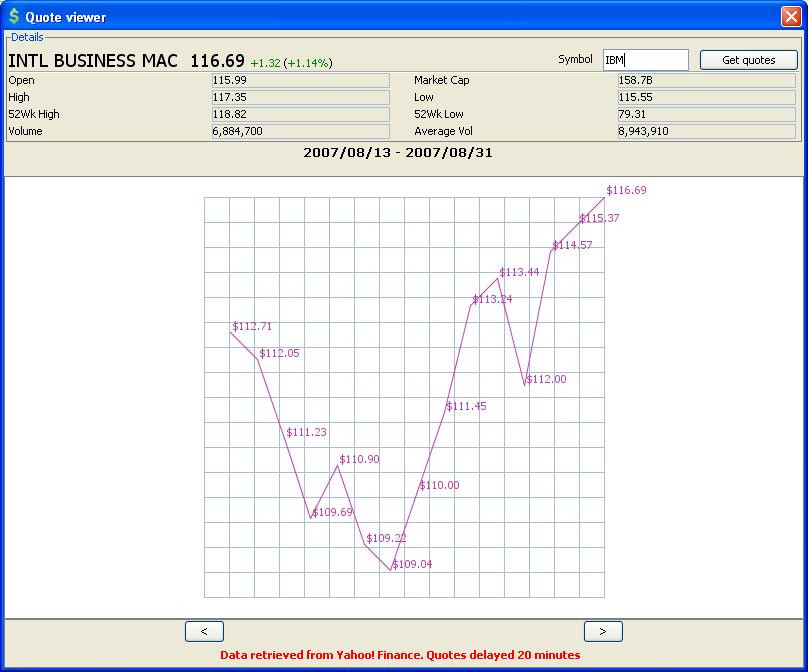Click the $112.00 chart data label
This screenshot has width=808, height=672.
546,379
